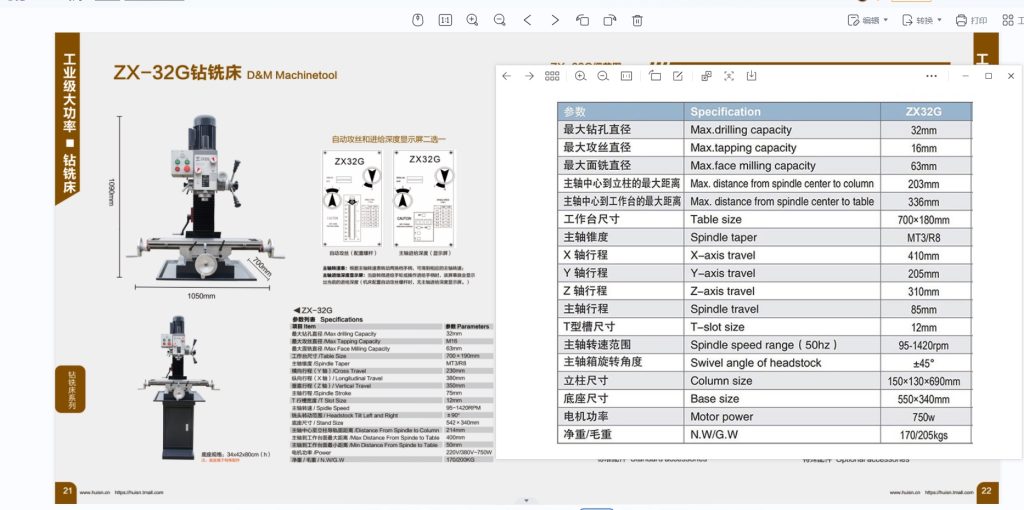Image resolution: width=1024 pixels, height=510 pixels.
Task: Delete image with the trash can icon
Action: click(x=637, y=20)
